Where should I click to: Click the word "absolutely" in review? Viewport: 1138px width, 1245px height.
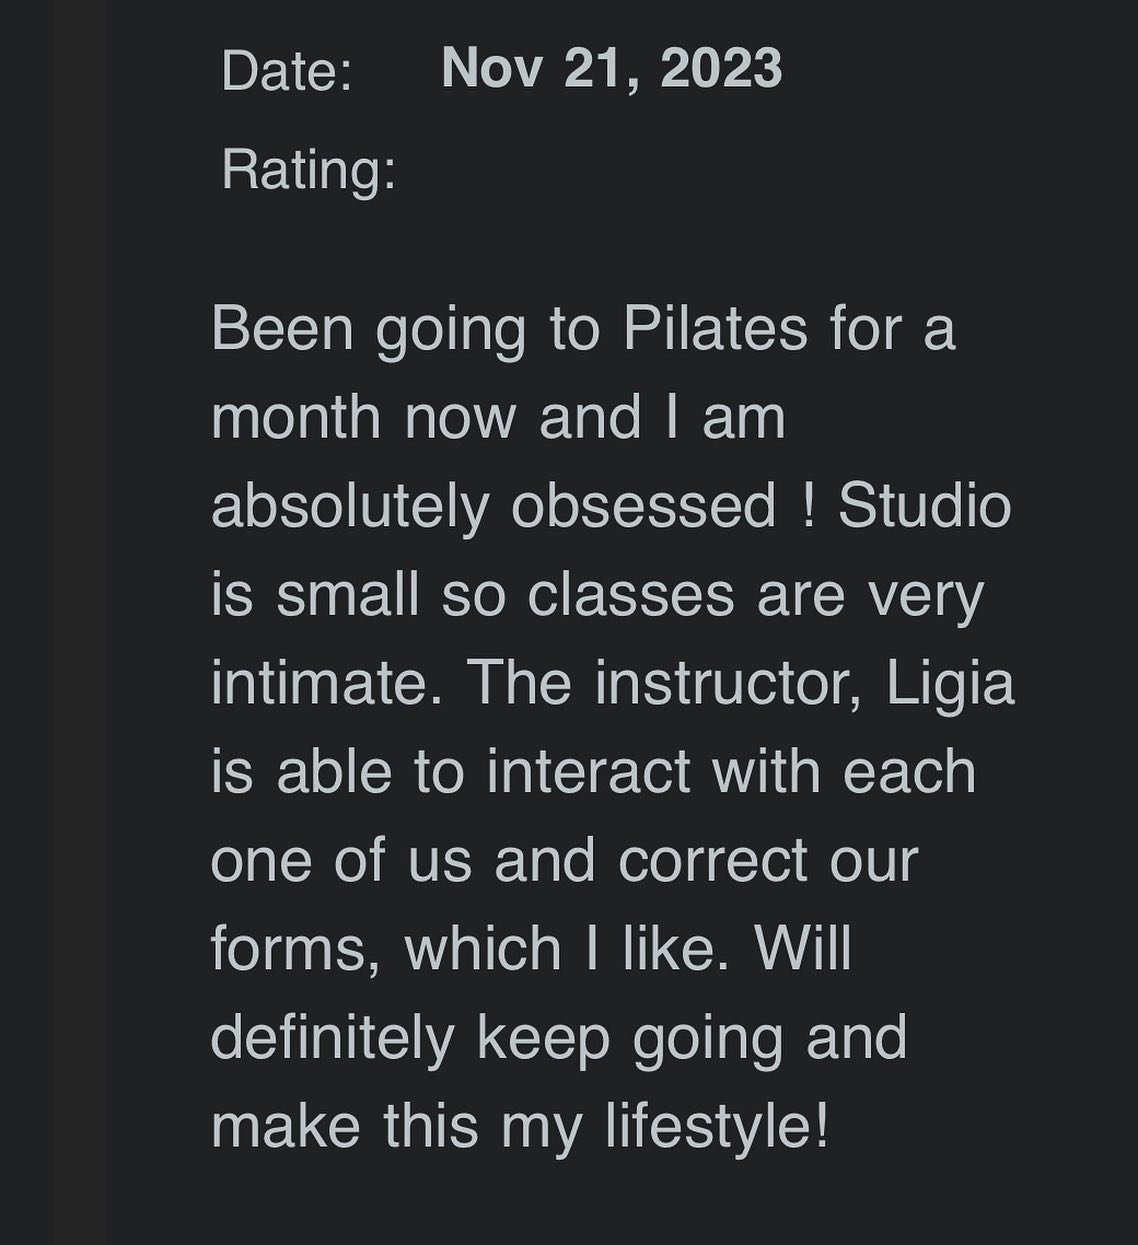point(350,506)
